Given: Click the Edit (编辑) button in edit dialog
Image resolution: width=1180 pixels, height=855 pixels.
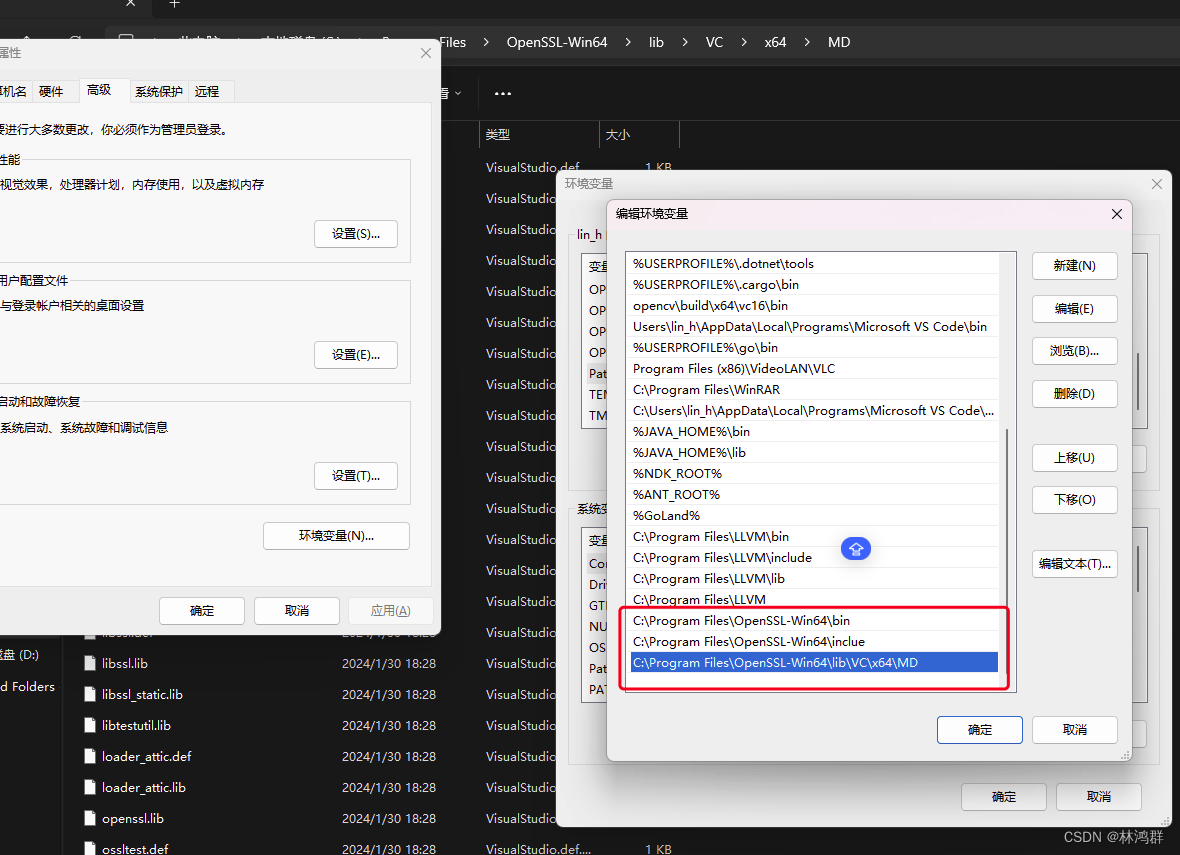Looking at the screenshot, I should [1074, 309].
